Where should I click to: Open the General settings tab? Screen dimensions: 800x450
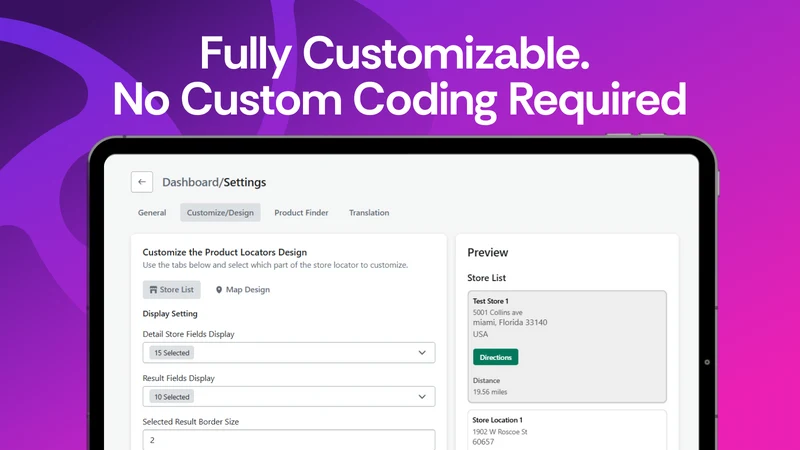tap(152, 213)
